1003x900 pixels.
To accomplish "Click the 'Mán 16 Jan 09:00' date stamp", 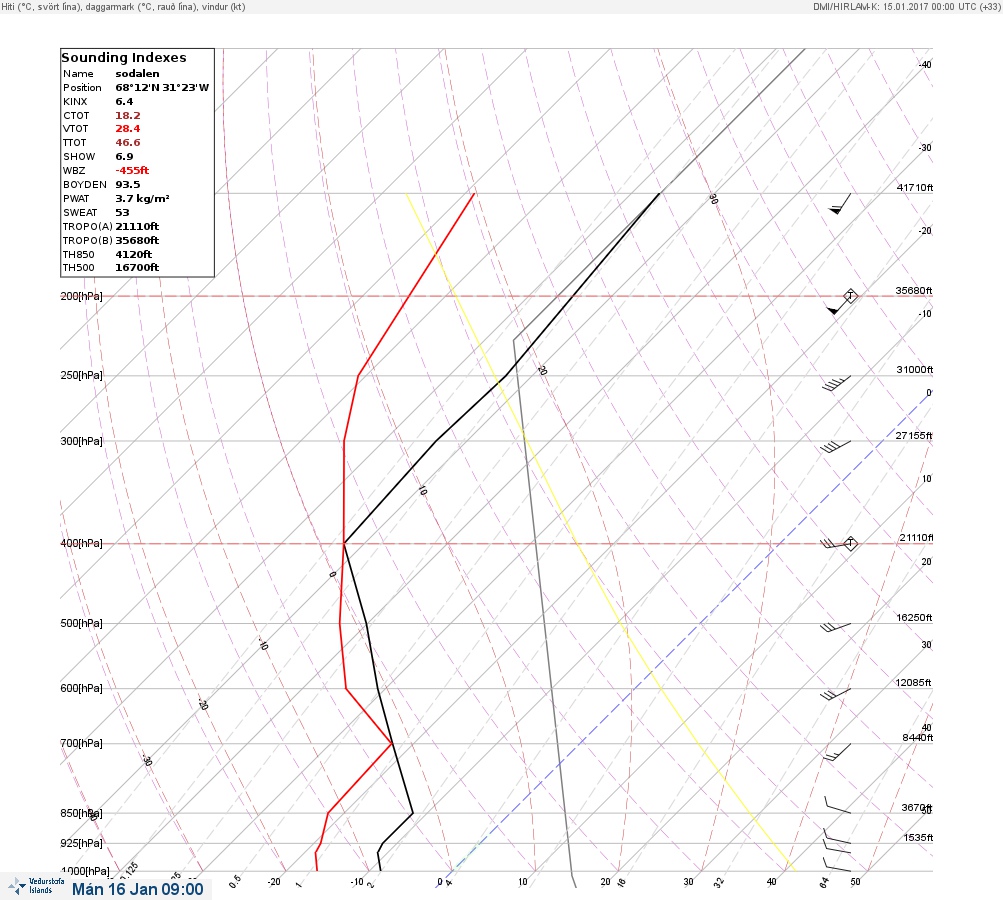I will (138, 890).
